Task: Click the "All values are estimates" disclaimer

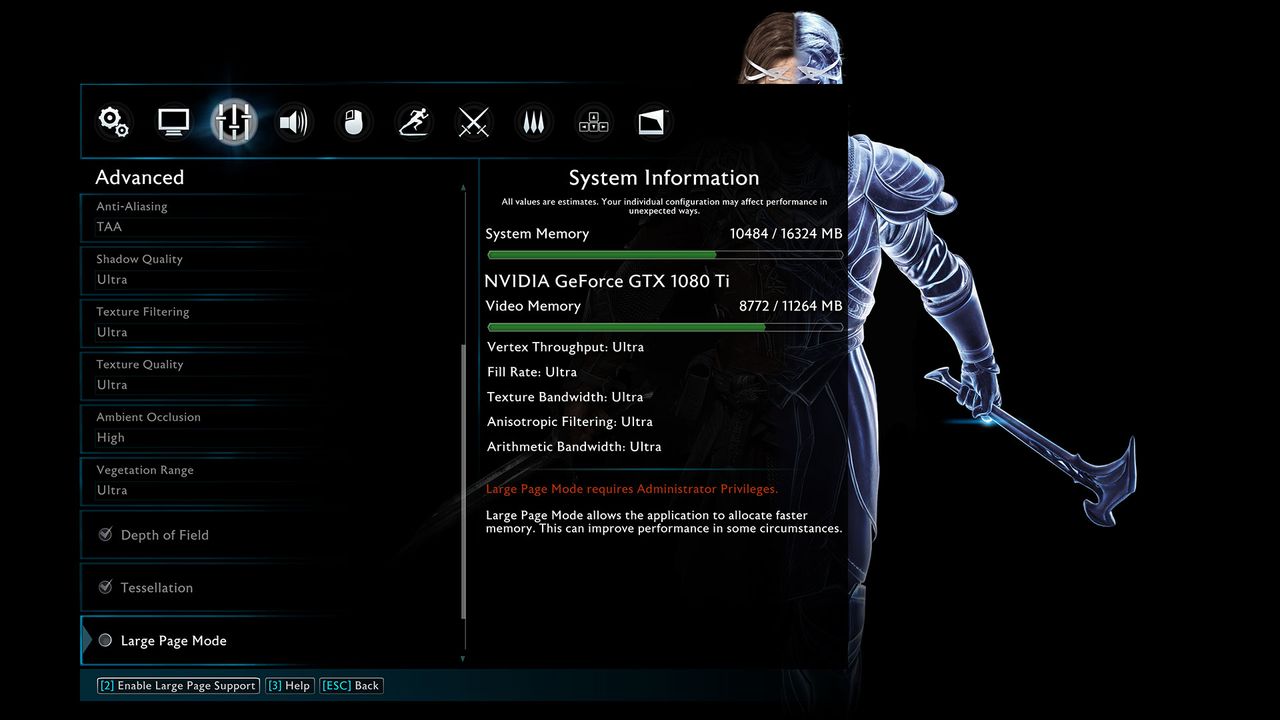Action: (x=664, y=206)
